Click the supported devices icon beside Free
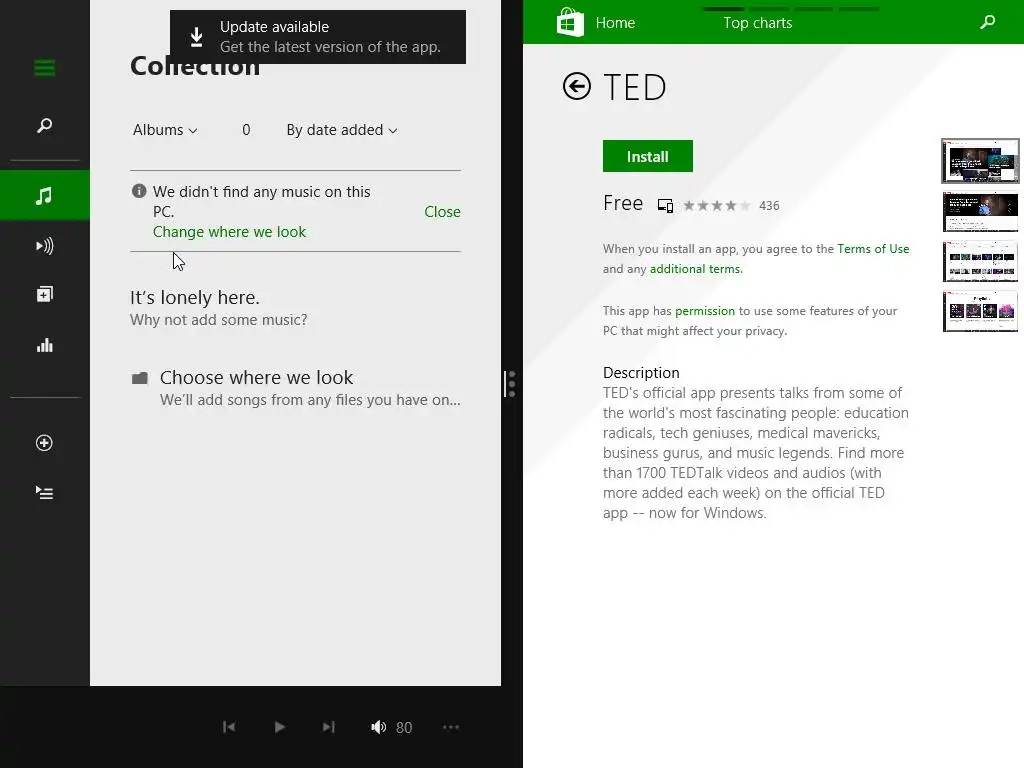 pos(665,206)
